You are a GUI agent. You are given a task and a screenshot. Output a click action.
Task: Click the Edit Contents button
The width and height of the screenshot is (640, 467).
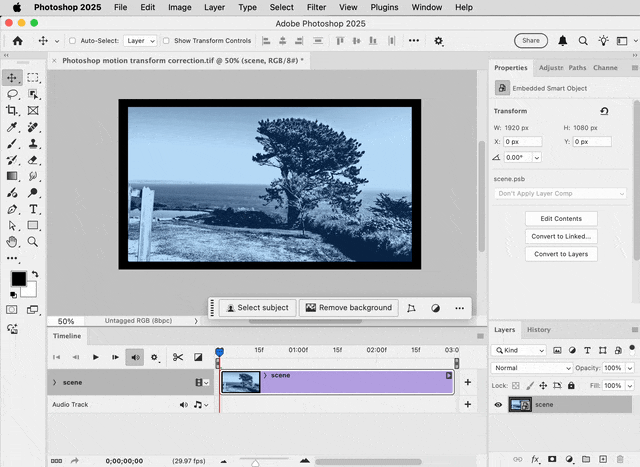(561, 219)
